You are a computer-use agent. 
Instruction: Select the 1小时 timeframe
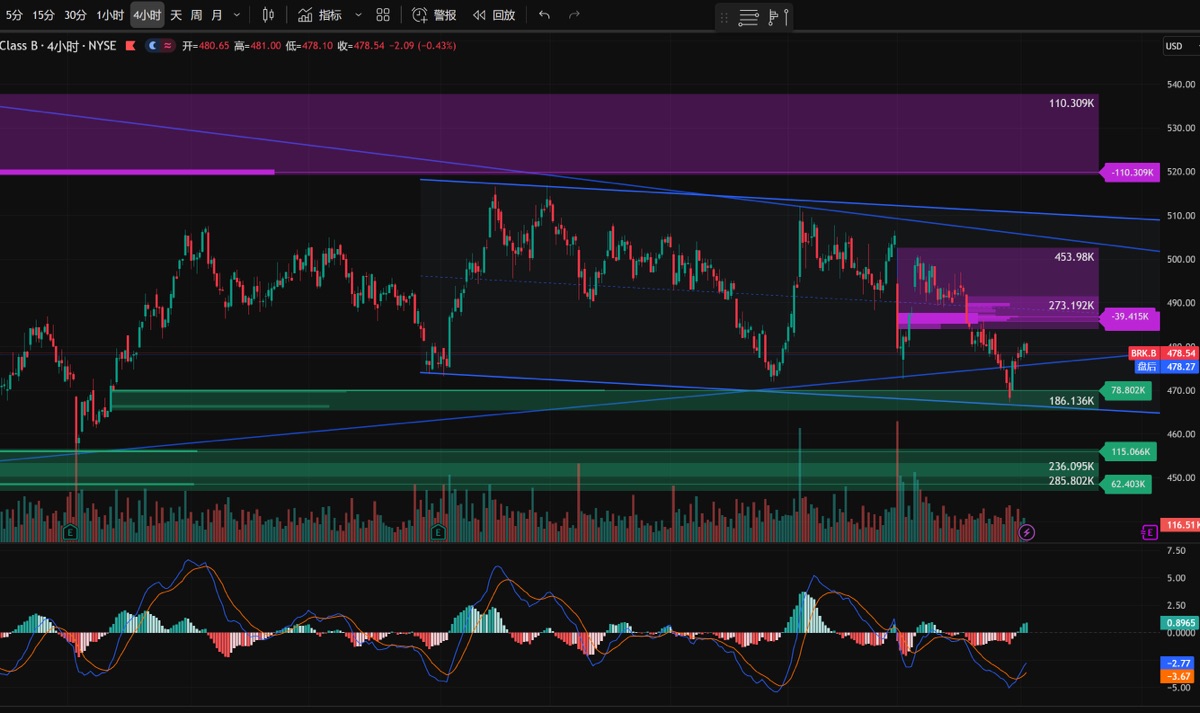tap(110, 15)
